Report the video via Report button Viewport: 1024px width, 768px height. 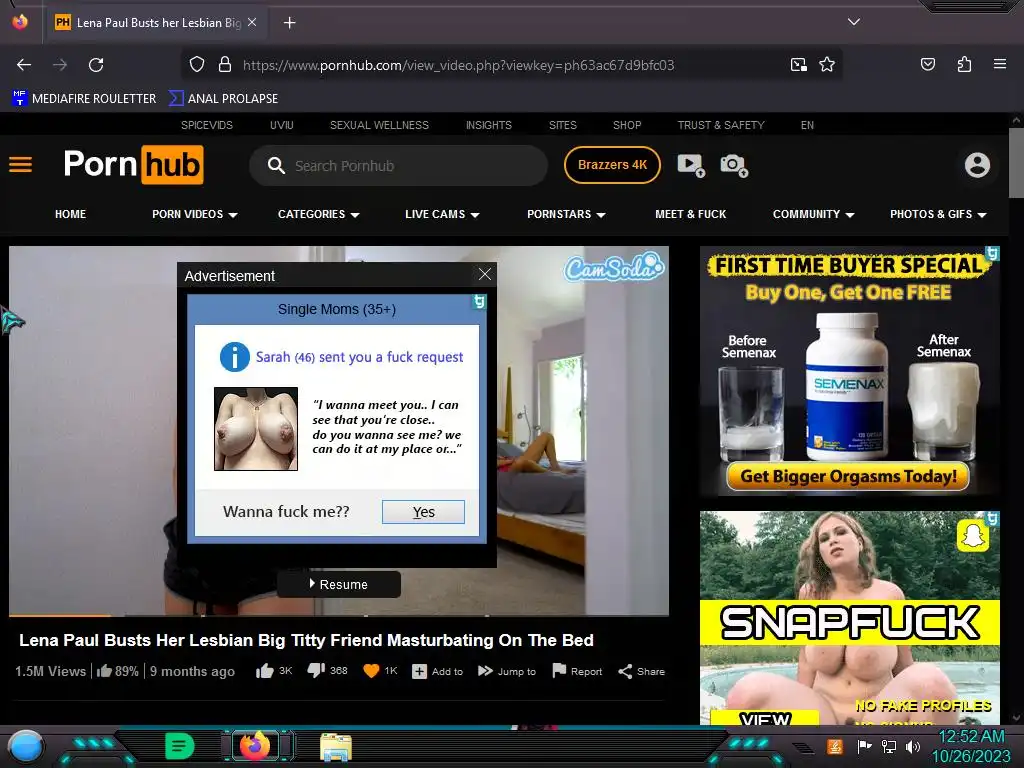tap(577, 671)
